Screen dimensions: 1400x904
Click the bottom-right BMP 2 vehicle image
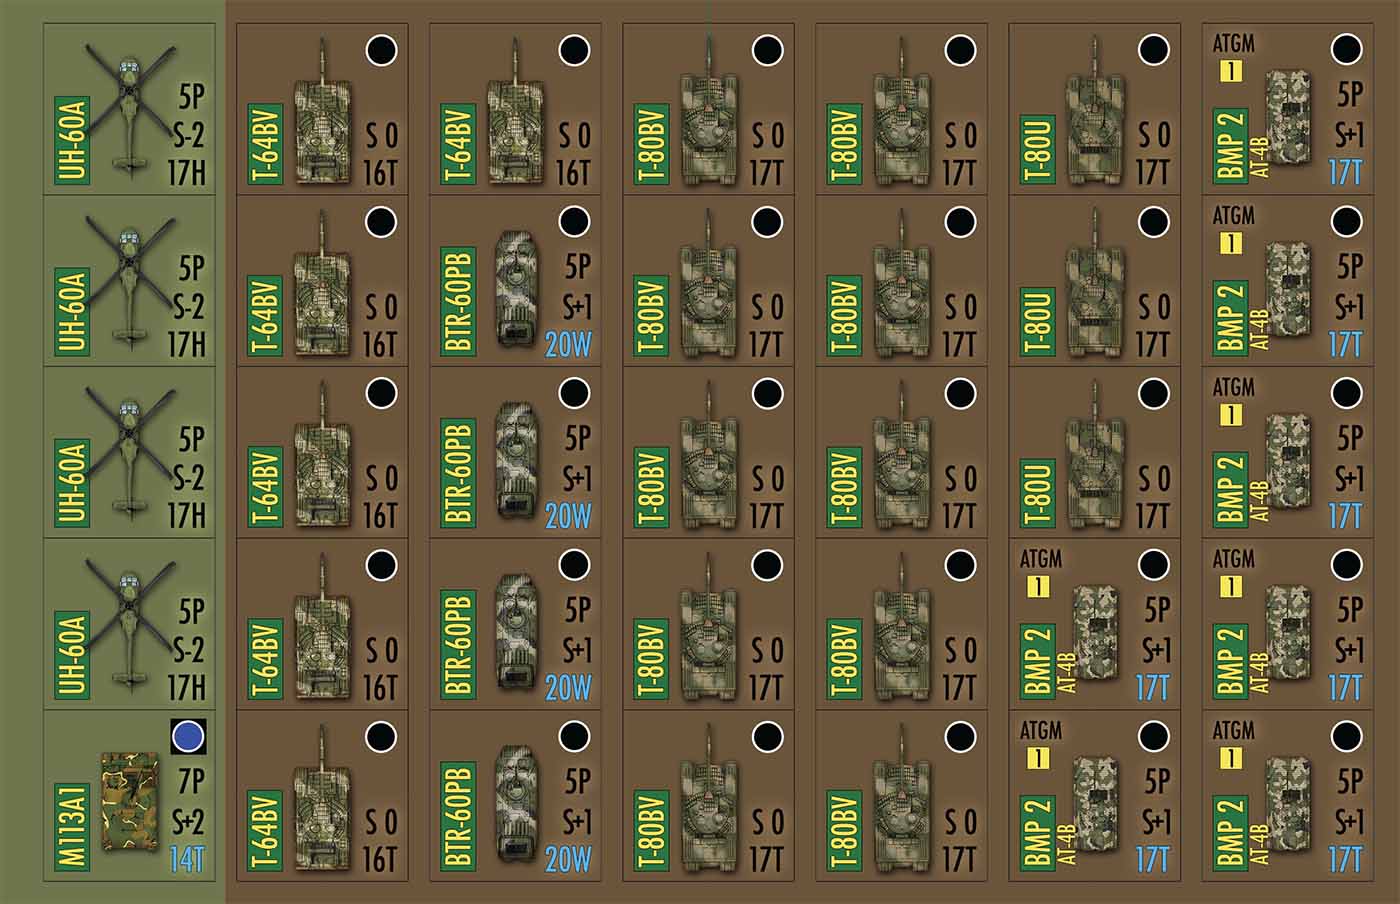[x=1288, y=803]
